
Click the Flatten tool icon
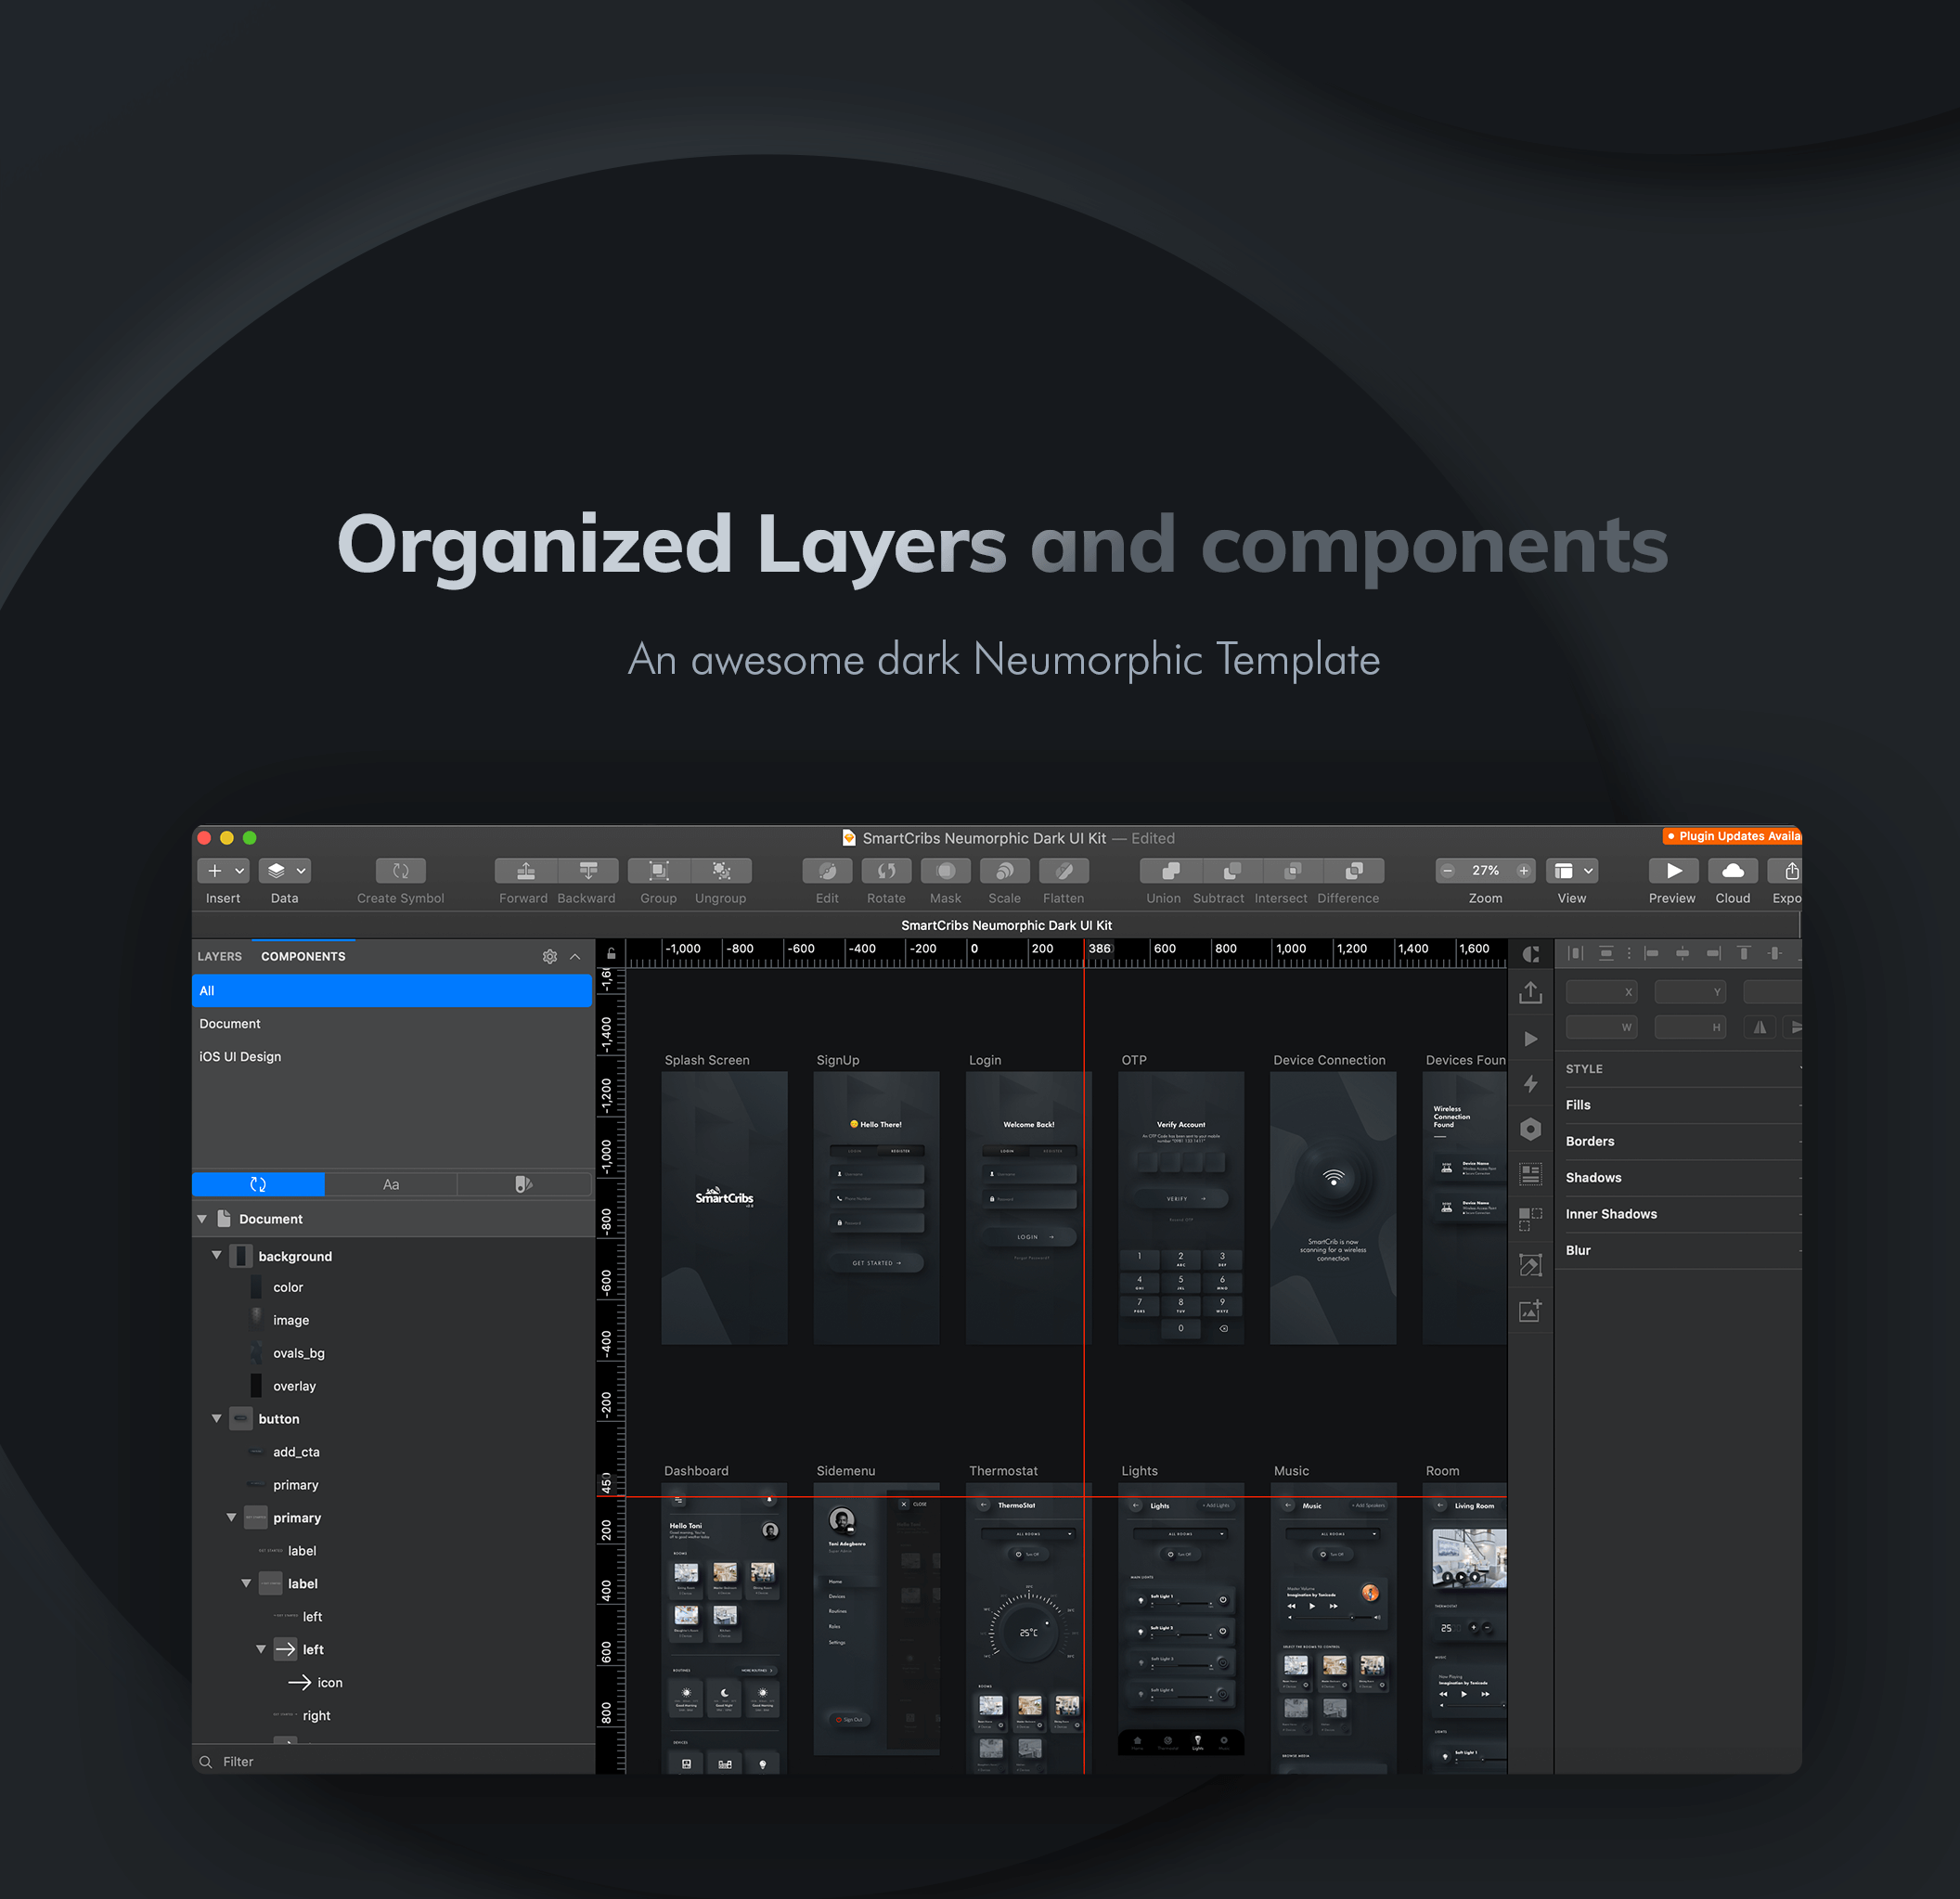[1063, 871]
